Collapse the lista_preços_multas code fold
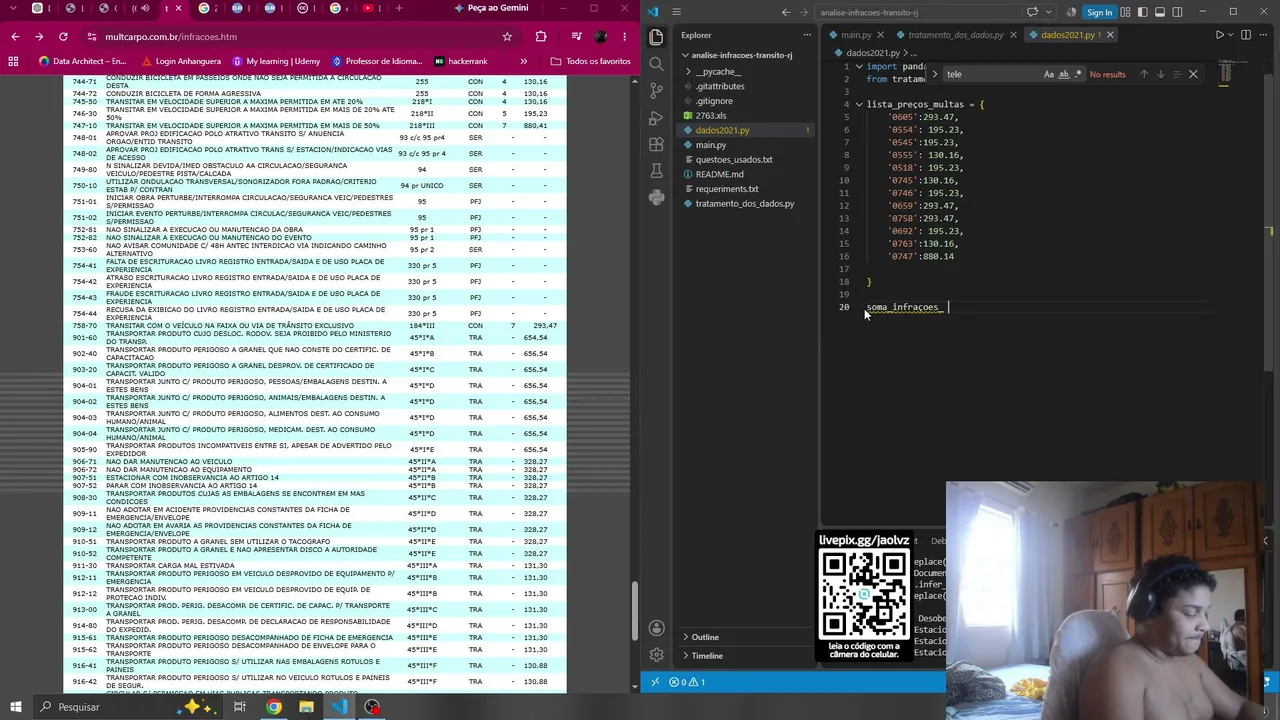The height and width of the screenshot is (720, 1280). pos(858,104)
